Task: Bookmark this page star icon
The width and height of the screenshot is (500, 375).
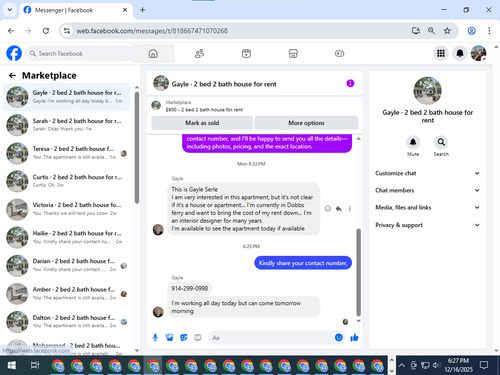Action: [x=447, y=31]
